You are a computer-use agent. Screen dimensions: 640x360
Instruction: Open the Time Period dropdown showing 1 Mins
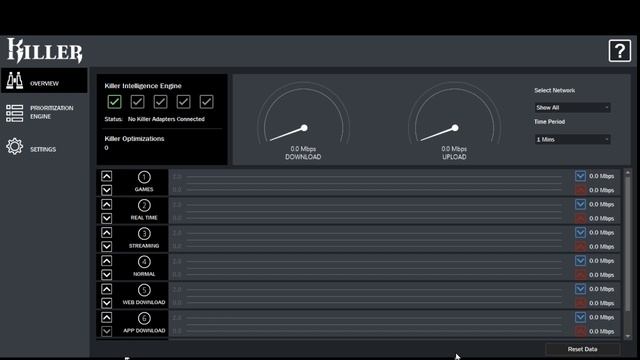click(572, 140)
